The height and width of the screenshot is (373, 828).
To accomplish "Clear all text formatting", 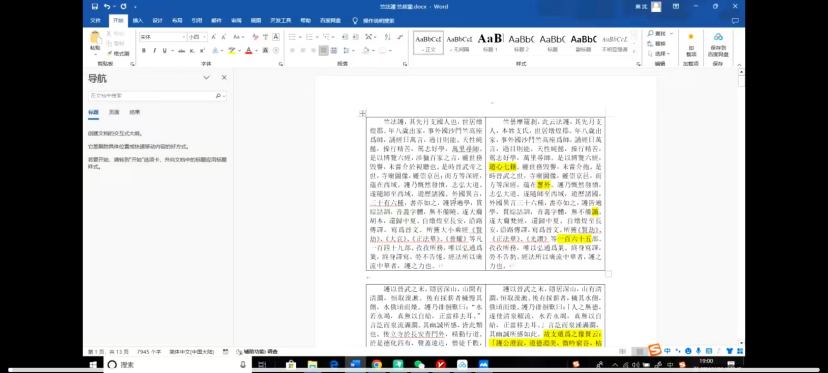I will (x=256, y=36).
